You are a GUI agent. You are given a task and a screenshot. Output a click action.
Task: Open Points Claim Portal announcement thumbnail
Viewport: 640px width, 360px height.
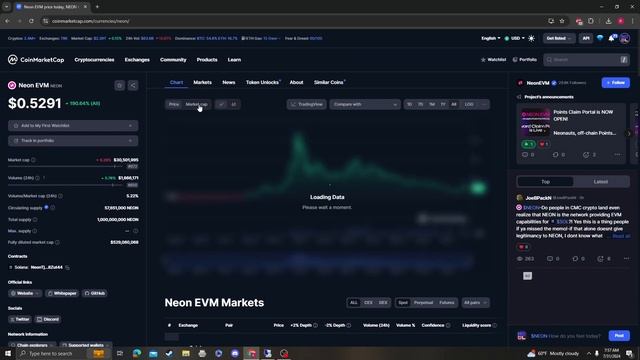[535, 122]
